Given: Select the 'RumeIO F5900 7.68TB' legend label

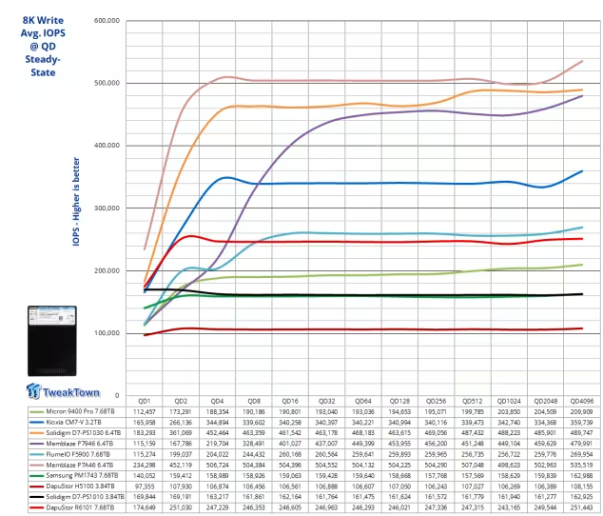Looking at the screenshot, I should (78, 454).
